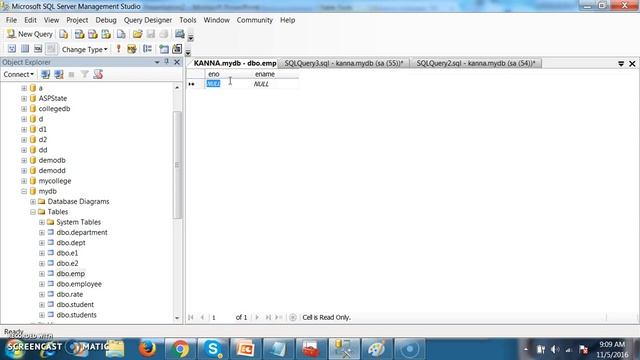
Task: Switch to the SQLQuery3.sql tab
Action: coord(344,63)
